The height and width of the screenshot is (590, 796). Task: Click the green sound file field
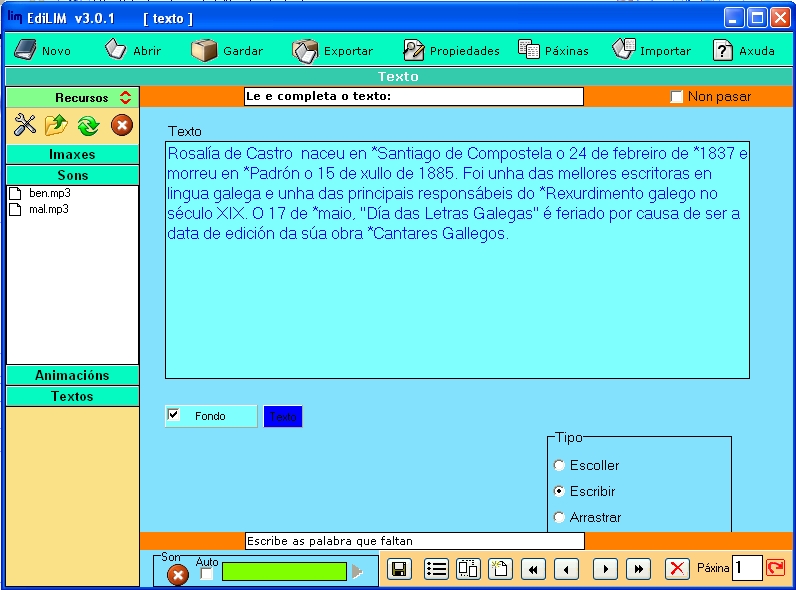pyautogui.click(x=284, y=571)
